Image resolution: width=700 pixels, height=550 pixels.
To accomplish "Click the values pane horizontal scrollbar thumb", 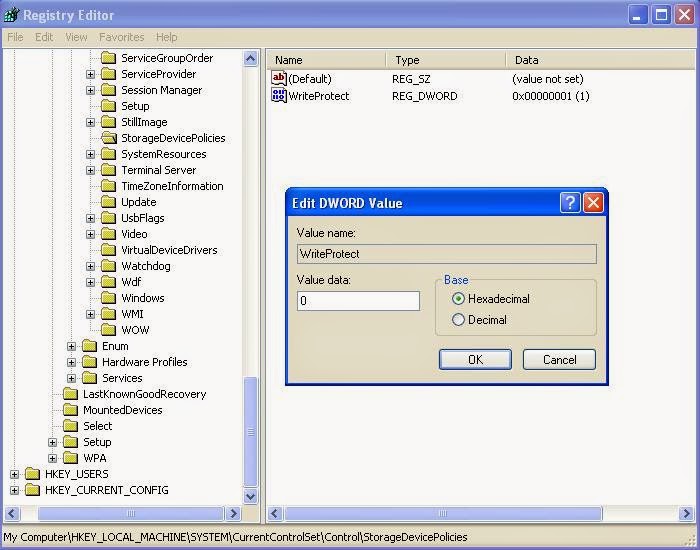I will click(443, 513).
